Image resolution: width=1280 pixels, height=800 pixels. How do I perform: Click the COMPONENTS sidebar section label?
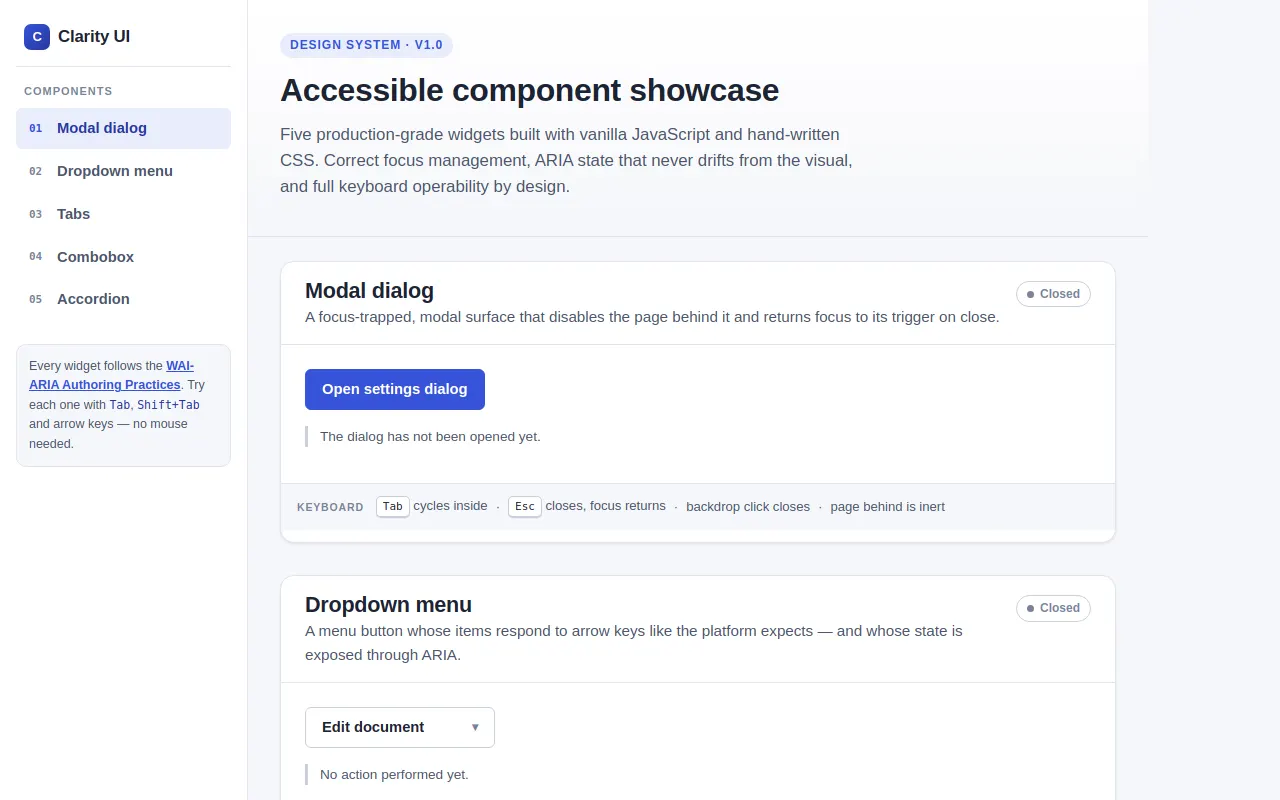tap(68, 91)
